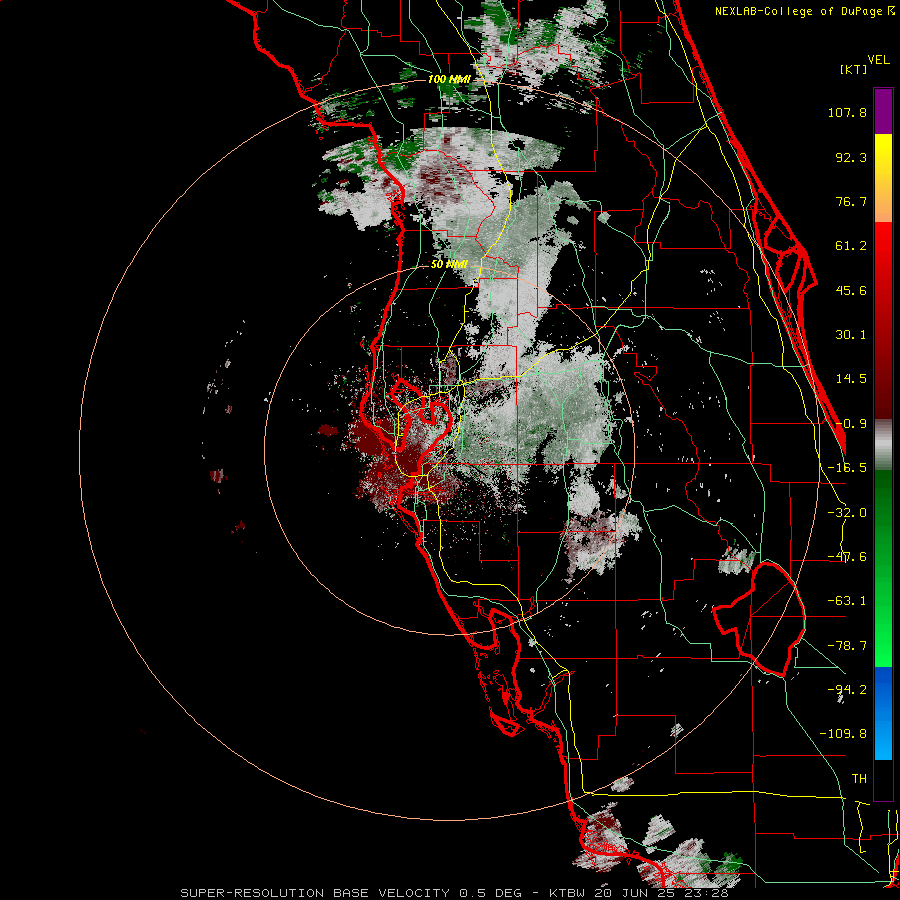Select the 76.7 value on velocity scale

[x=851, y=201]
